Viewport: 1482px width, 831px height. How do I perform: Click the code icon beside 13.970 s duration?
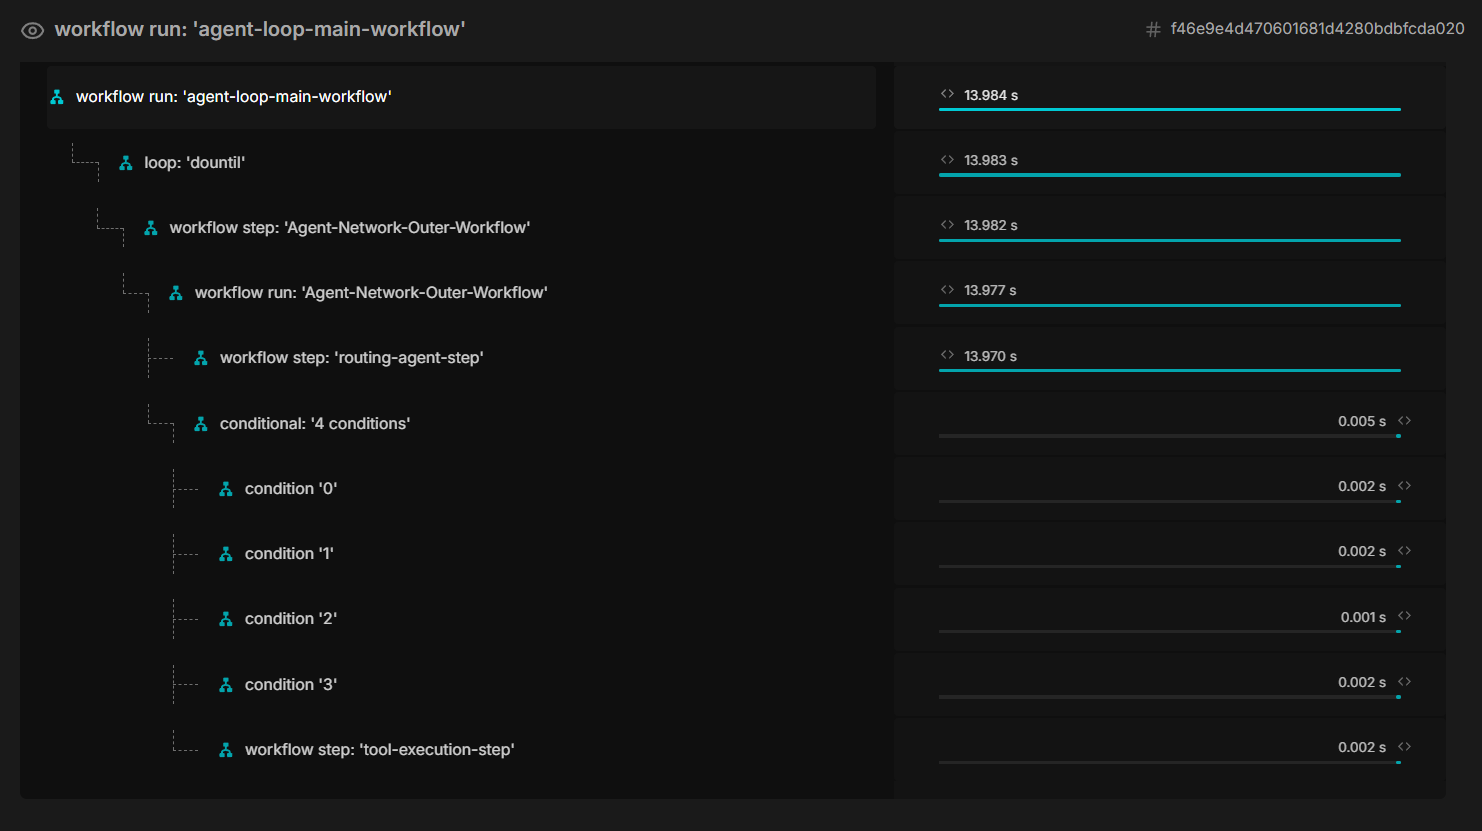pyautogui.click(x=947, y=355)
